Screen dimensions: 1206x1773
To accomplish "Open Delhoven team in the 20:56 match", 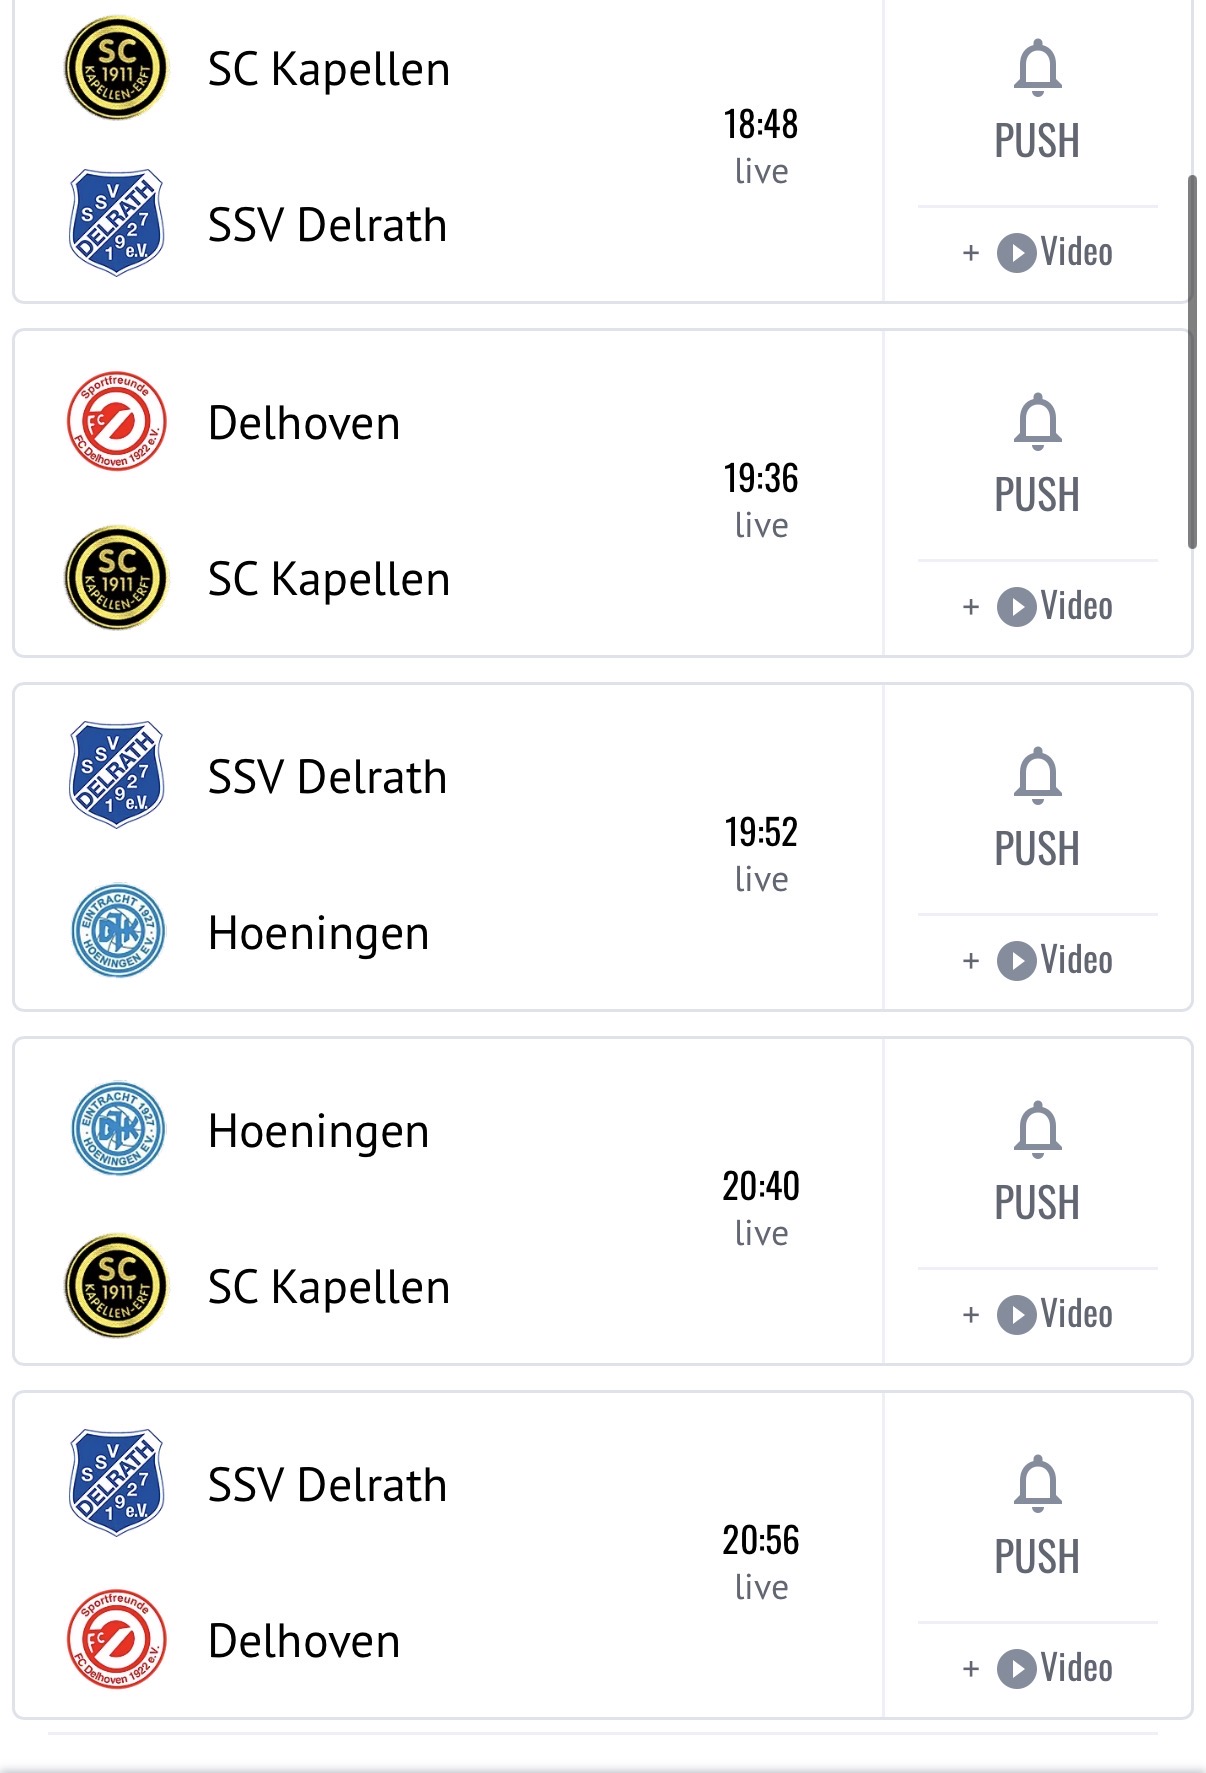I will tap(303, 1641).
